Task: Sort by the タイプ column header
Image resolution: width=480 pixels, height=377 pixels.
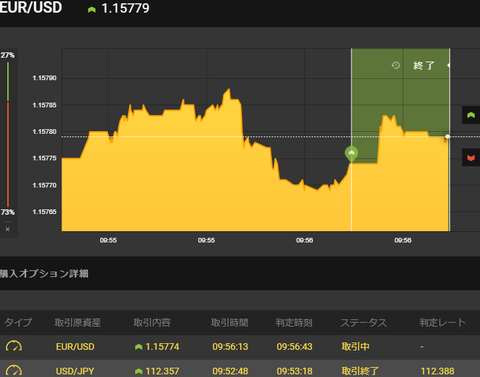Action: tap(18, 322)
